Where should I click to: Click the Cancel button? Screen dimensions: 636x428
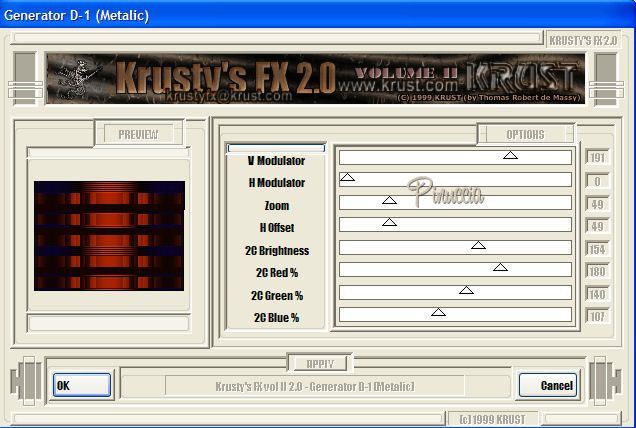pyautogui.click(x=548, y=385)
